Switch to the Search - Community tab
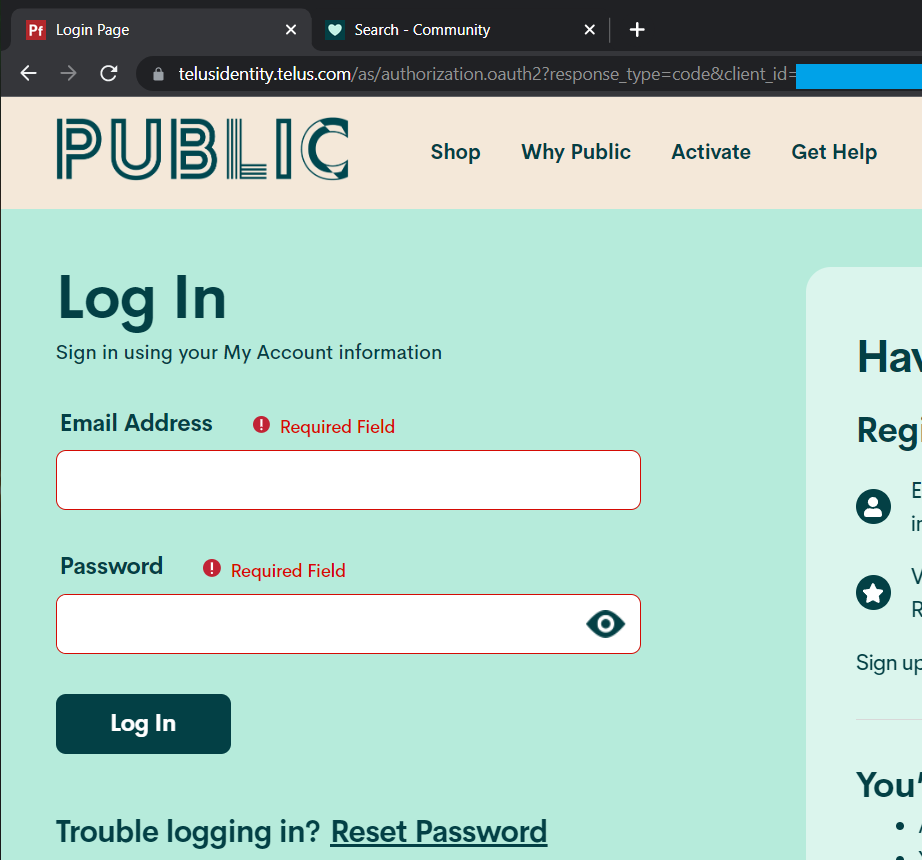 (x=440, y=30)
